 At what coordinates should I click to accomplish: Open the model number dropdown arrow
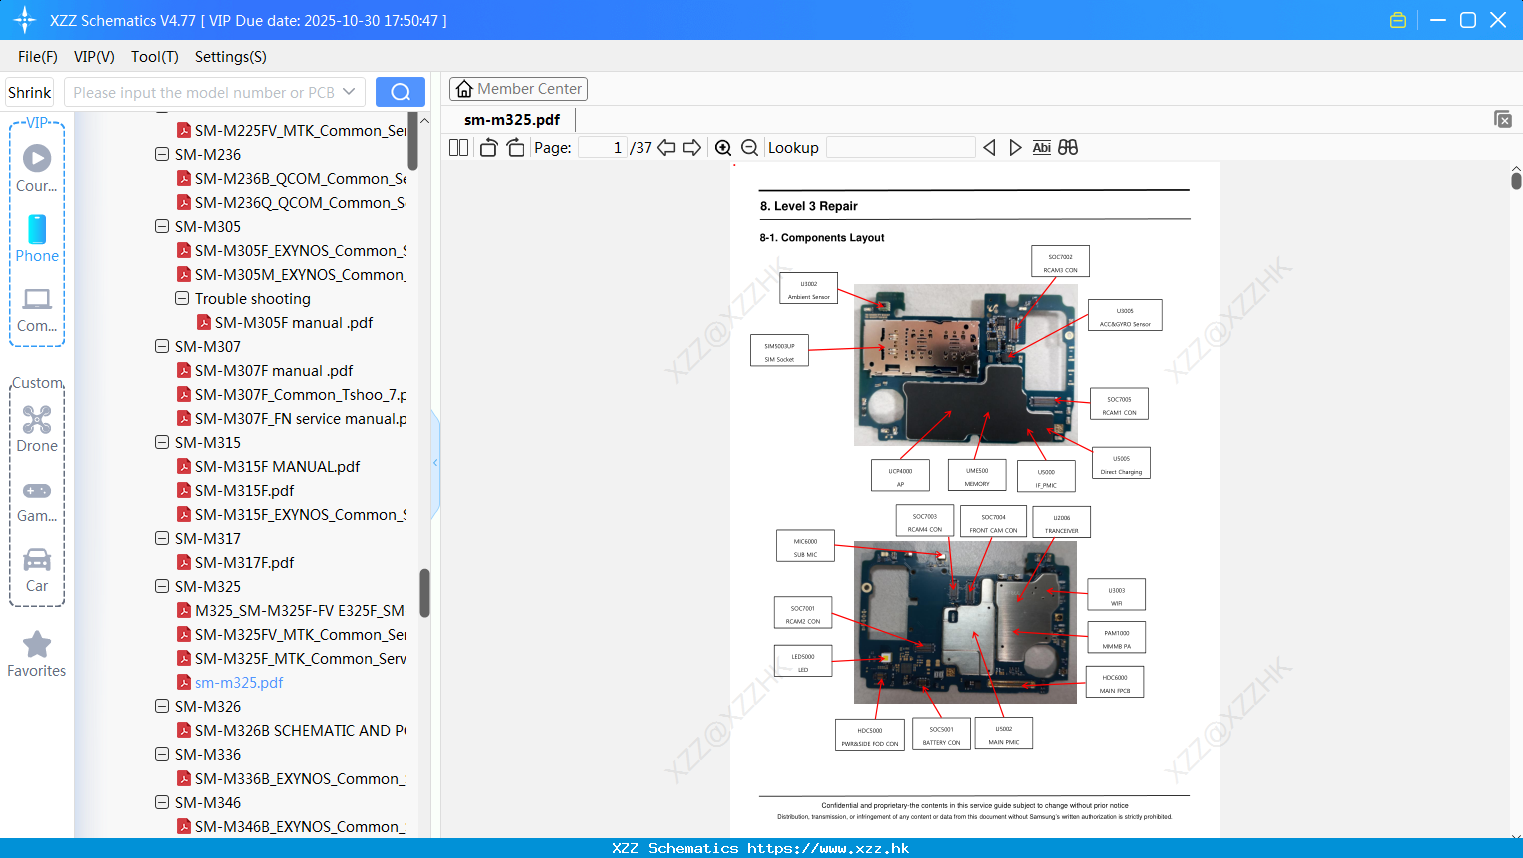(x=349, y=92)
